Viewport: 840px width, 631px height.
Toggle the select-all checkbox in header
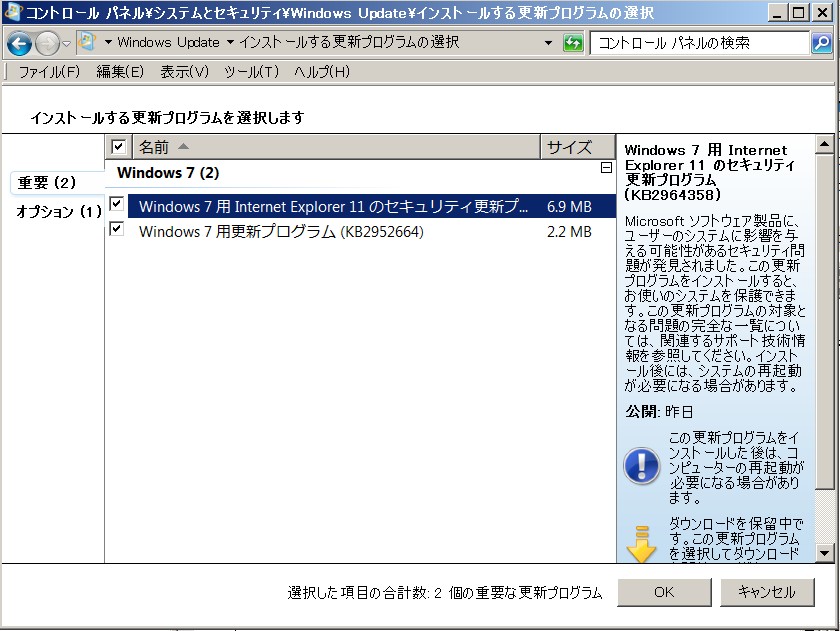118,146
